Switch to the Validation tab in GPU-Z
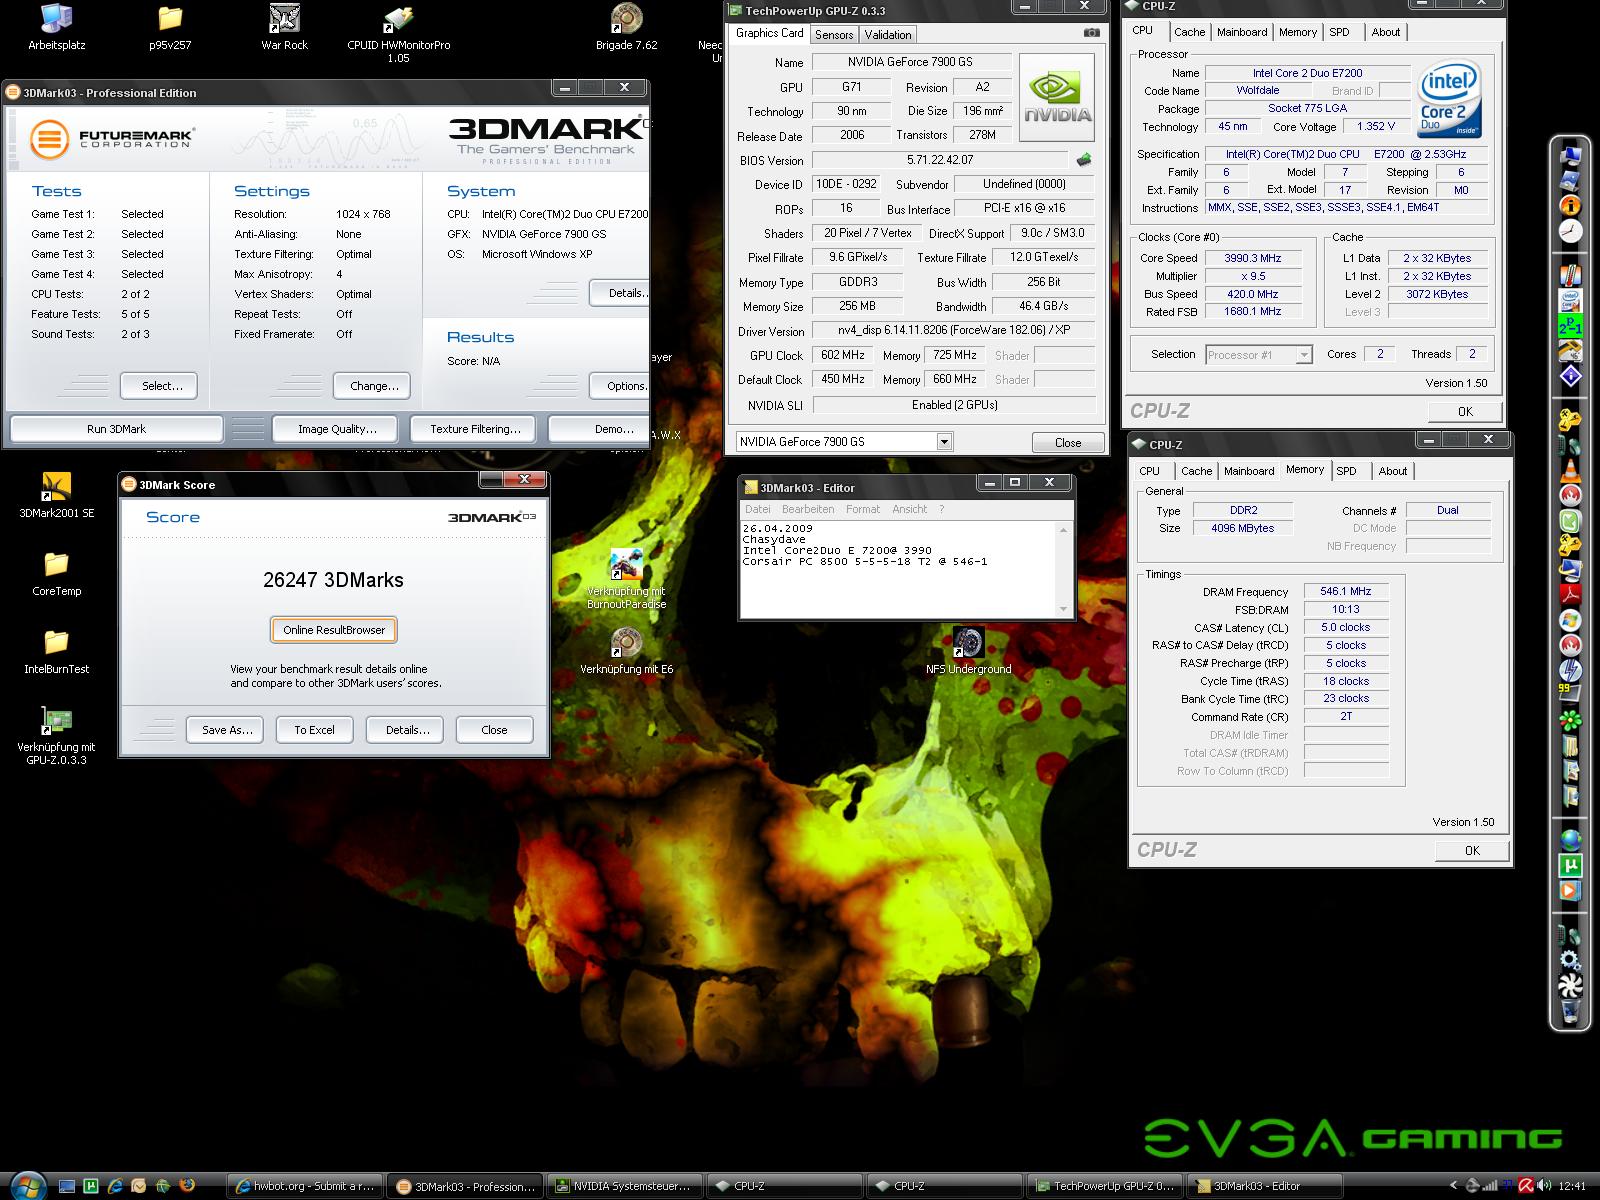The height and width of the screenshot is (1200, 1600). coord(888,34)
